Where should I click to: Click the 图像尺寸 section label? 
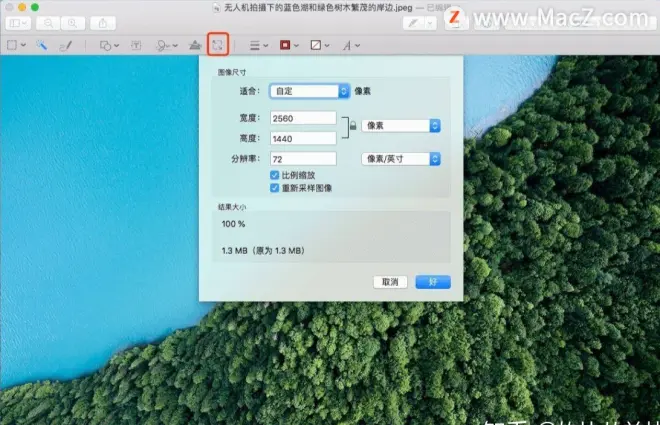pyautogui.click(x=232, y=72)
